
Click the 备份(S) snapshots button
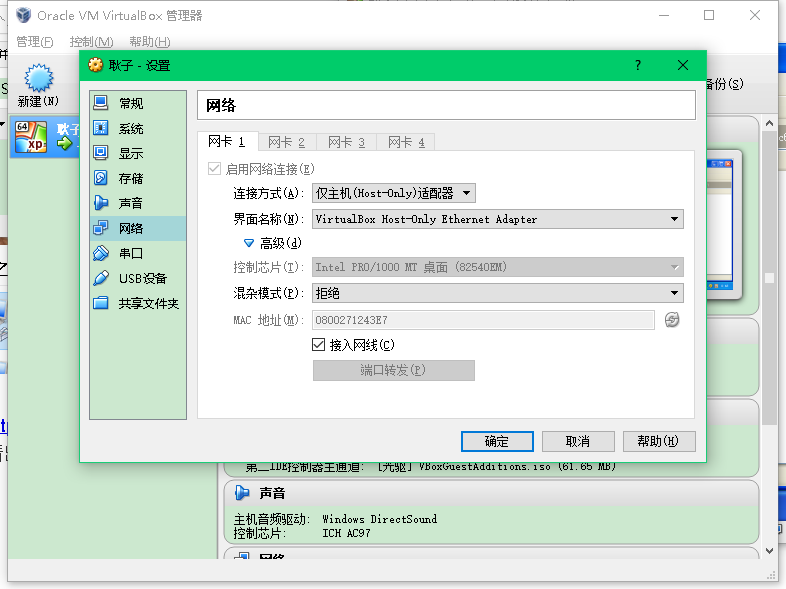[x=725, y=84]
